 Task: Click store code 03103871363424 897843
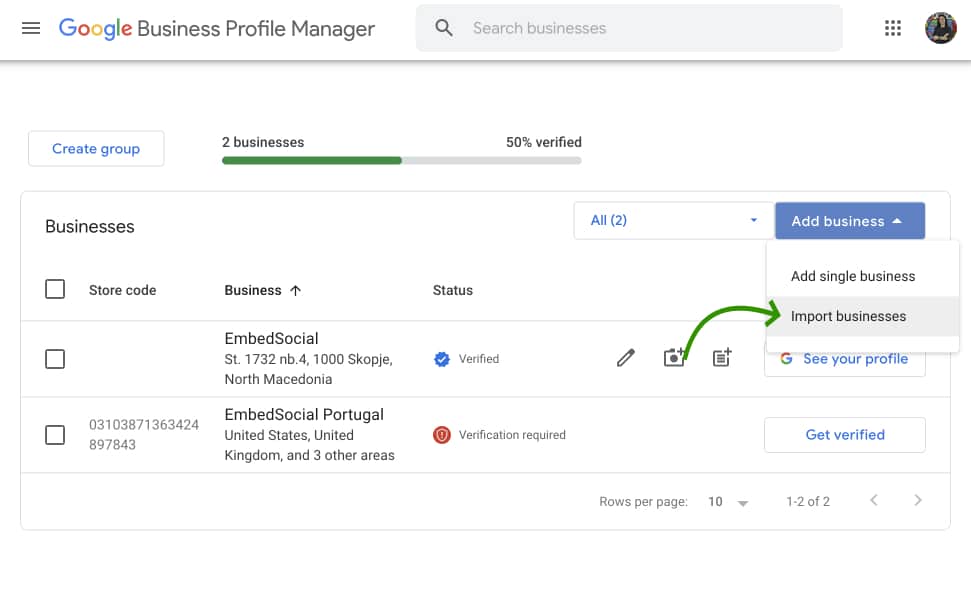tap(144, 435)
